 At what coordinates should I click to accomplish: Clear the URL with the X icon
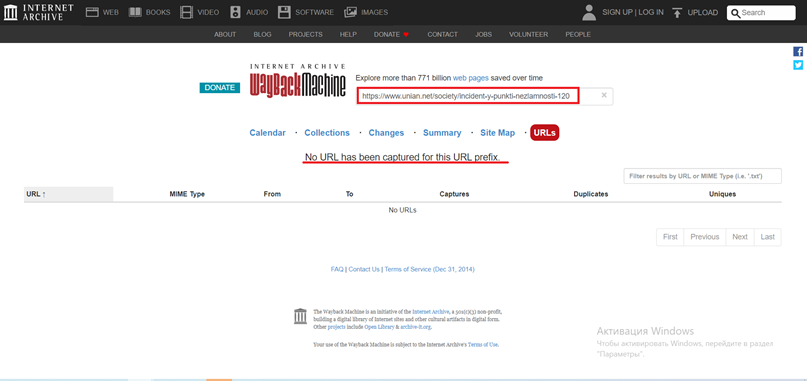click(604, 95)
